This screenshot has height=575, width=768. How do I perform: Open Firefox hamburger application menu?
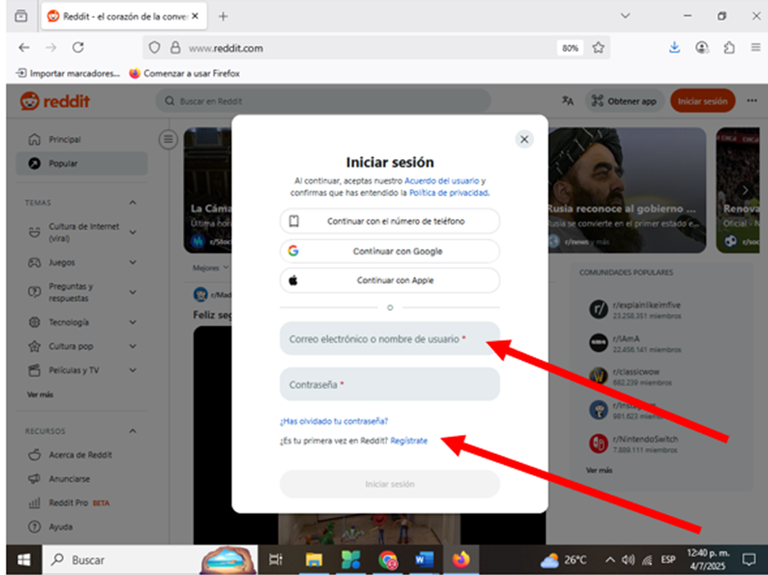click(x=756, y=48)
